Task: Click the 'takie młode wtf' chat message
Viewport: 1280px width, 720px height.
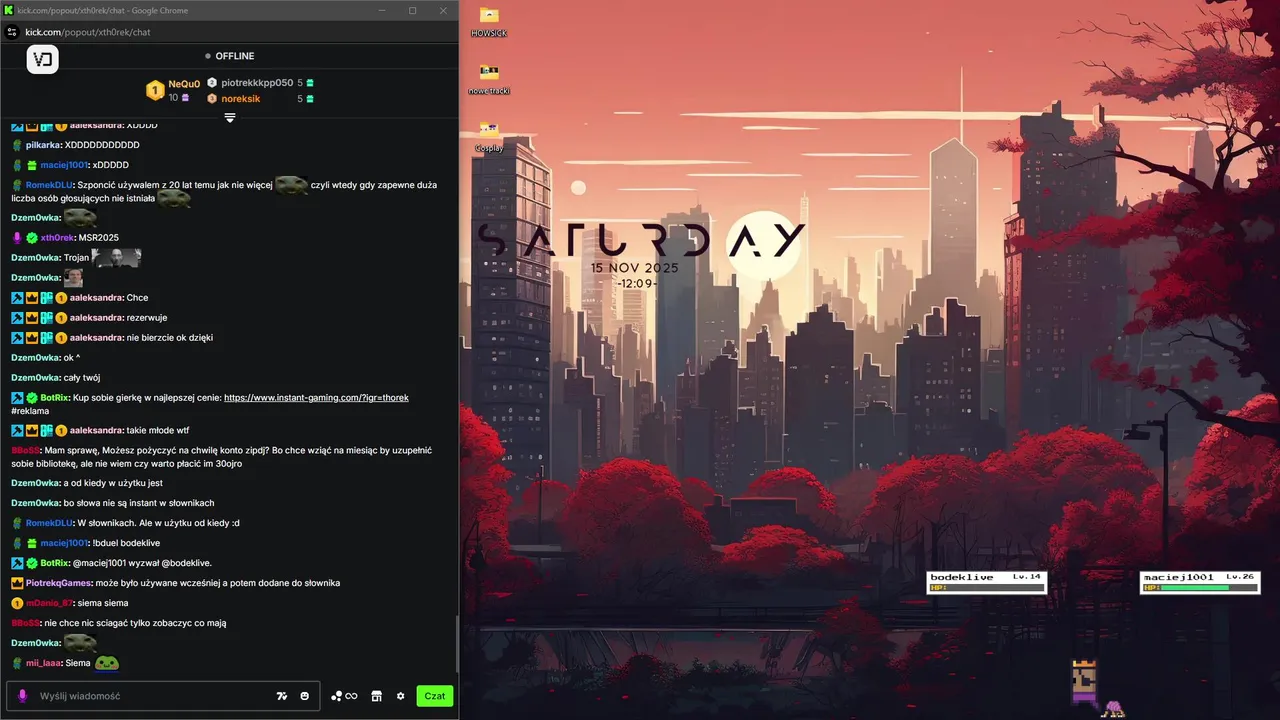Action: [x=158, y=430]
